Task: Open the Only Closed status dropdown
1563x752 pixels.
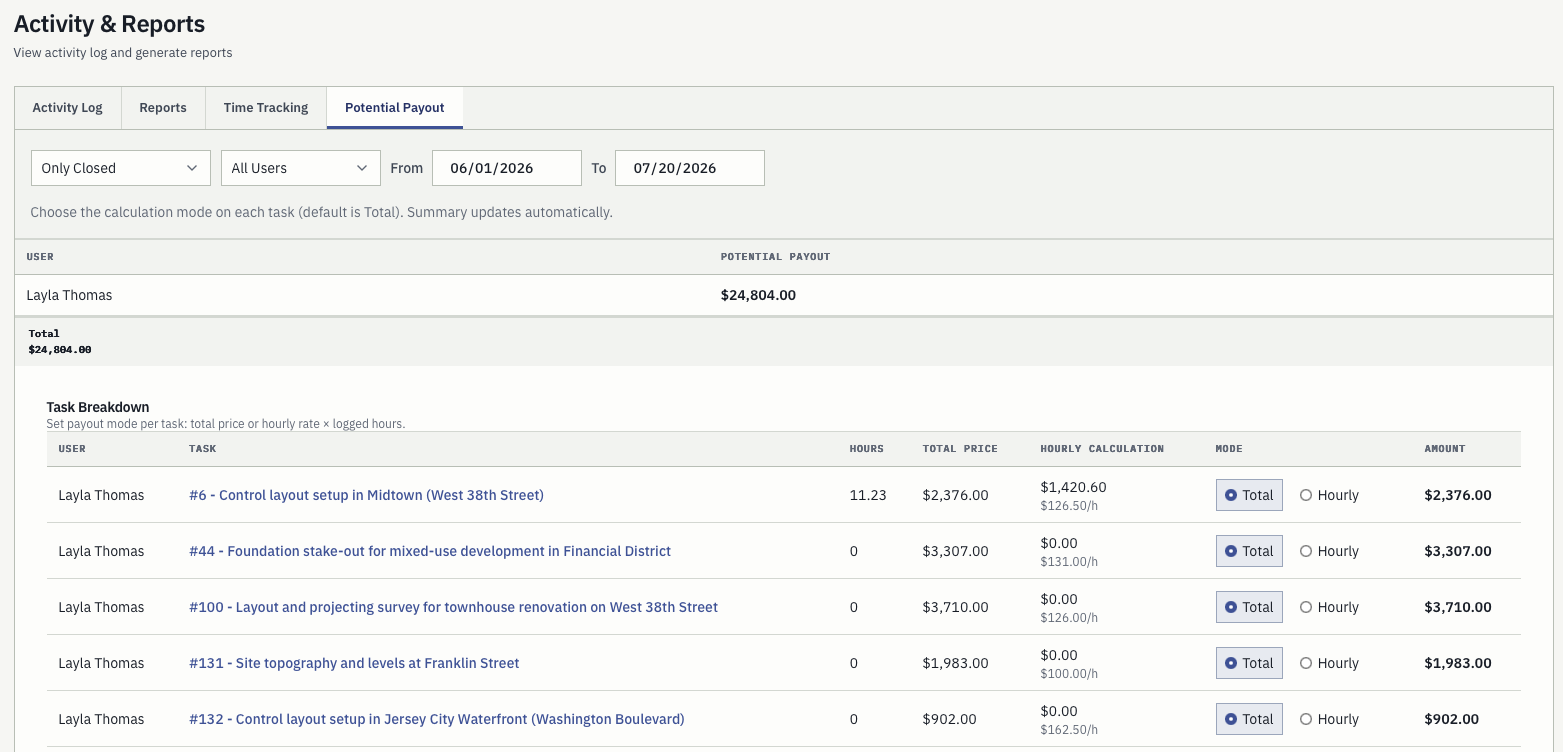Action: point(121,168)
